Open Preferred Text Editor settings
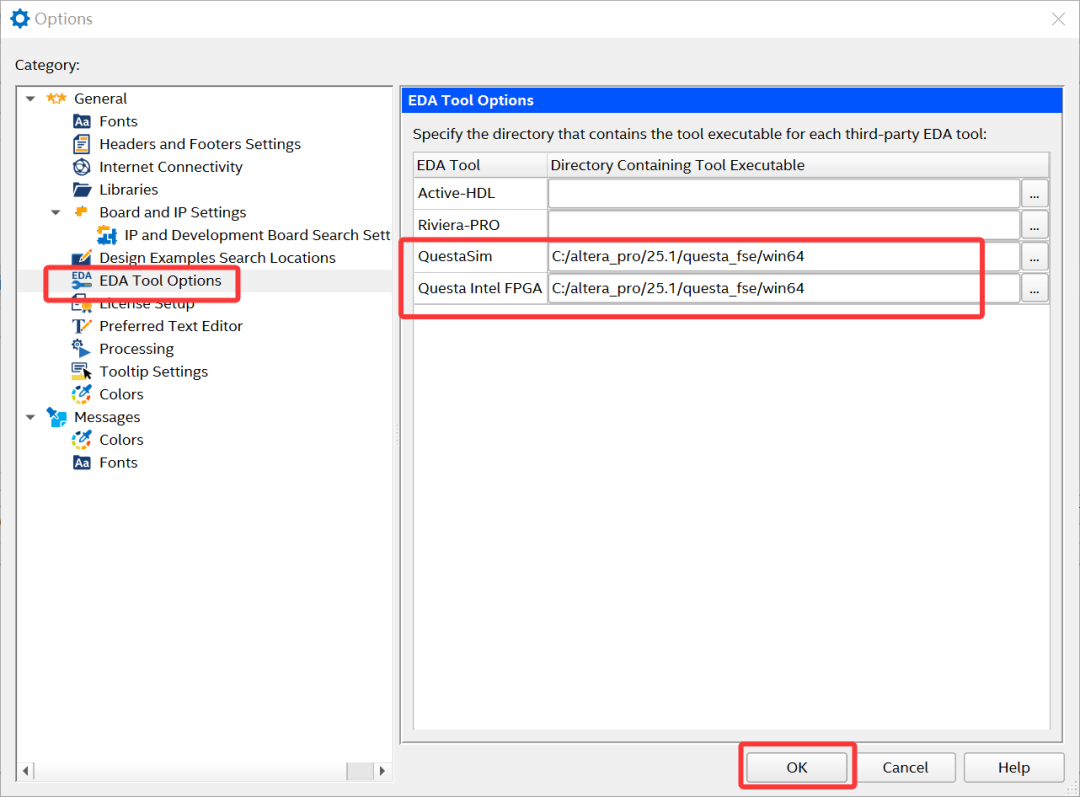The width and height of the screenshot is (1080, 797). tap(171, 326)
